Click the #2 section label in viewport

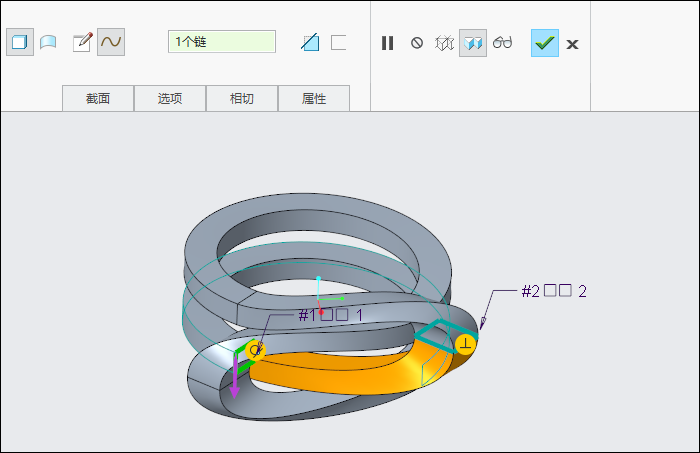point(554,291)
